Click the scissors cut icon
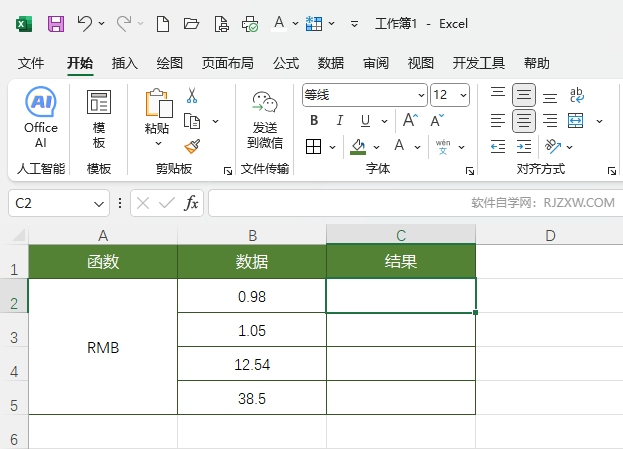 [192, 96]
